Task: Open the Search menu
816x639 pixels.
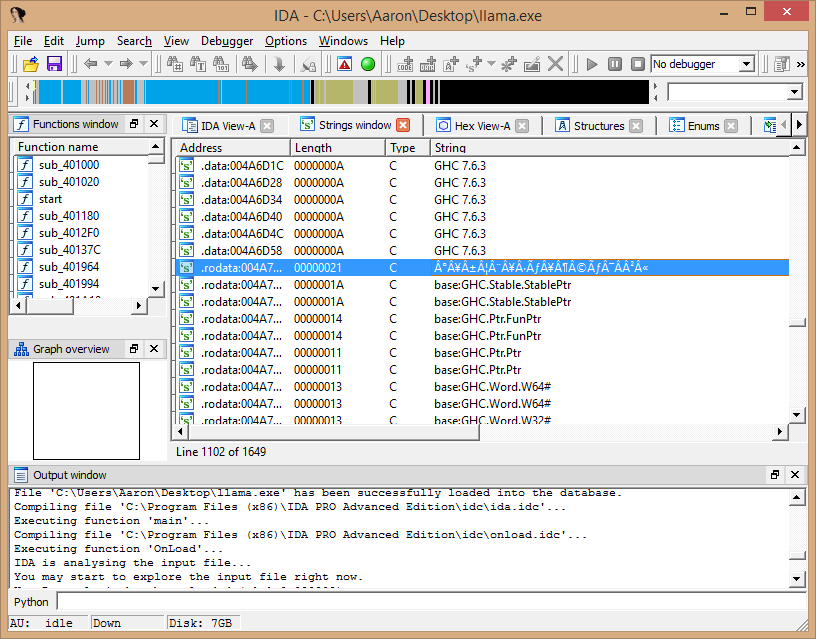Action: (134, 41)
